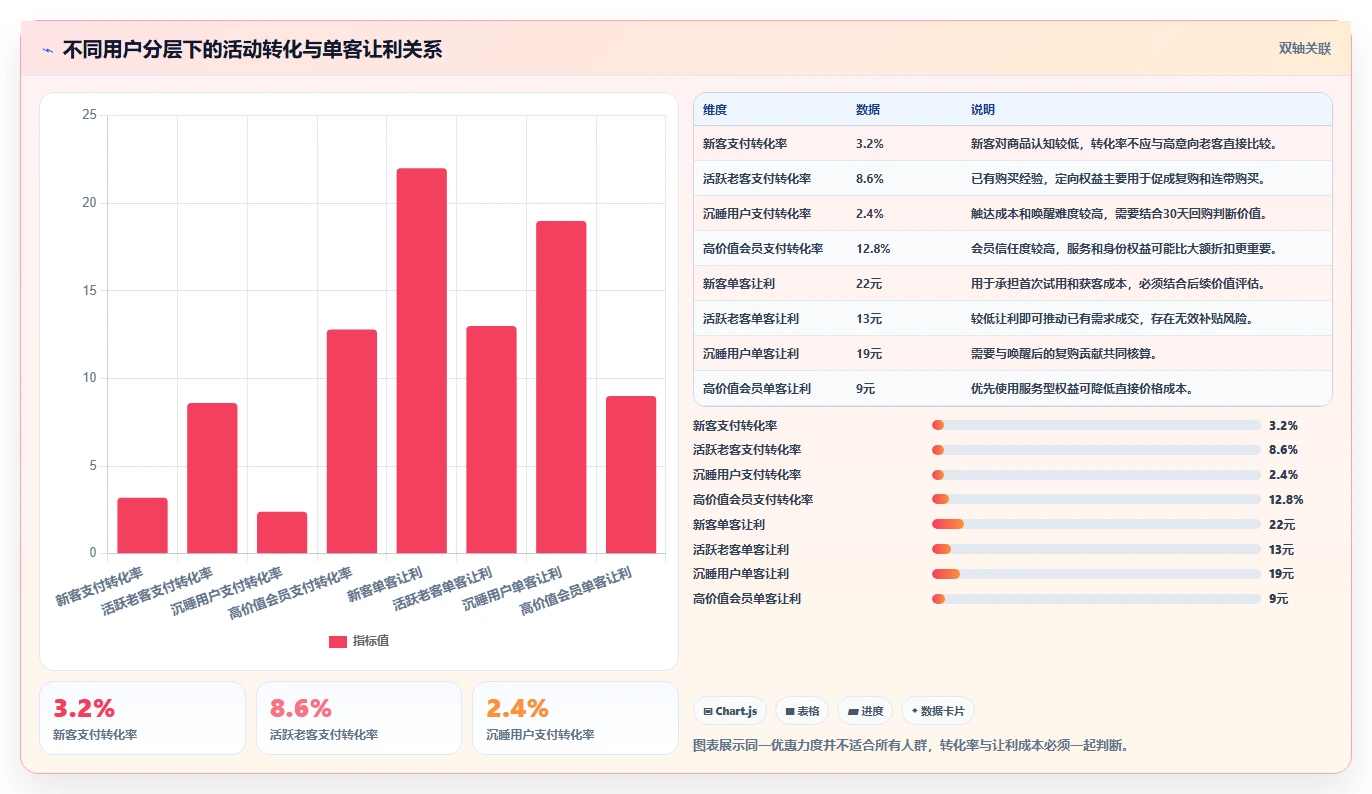Click the 22元 value in the table
1372x794 pixels.
pos(869,284)
